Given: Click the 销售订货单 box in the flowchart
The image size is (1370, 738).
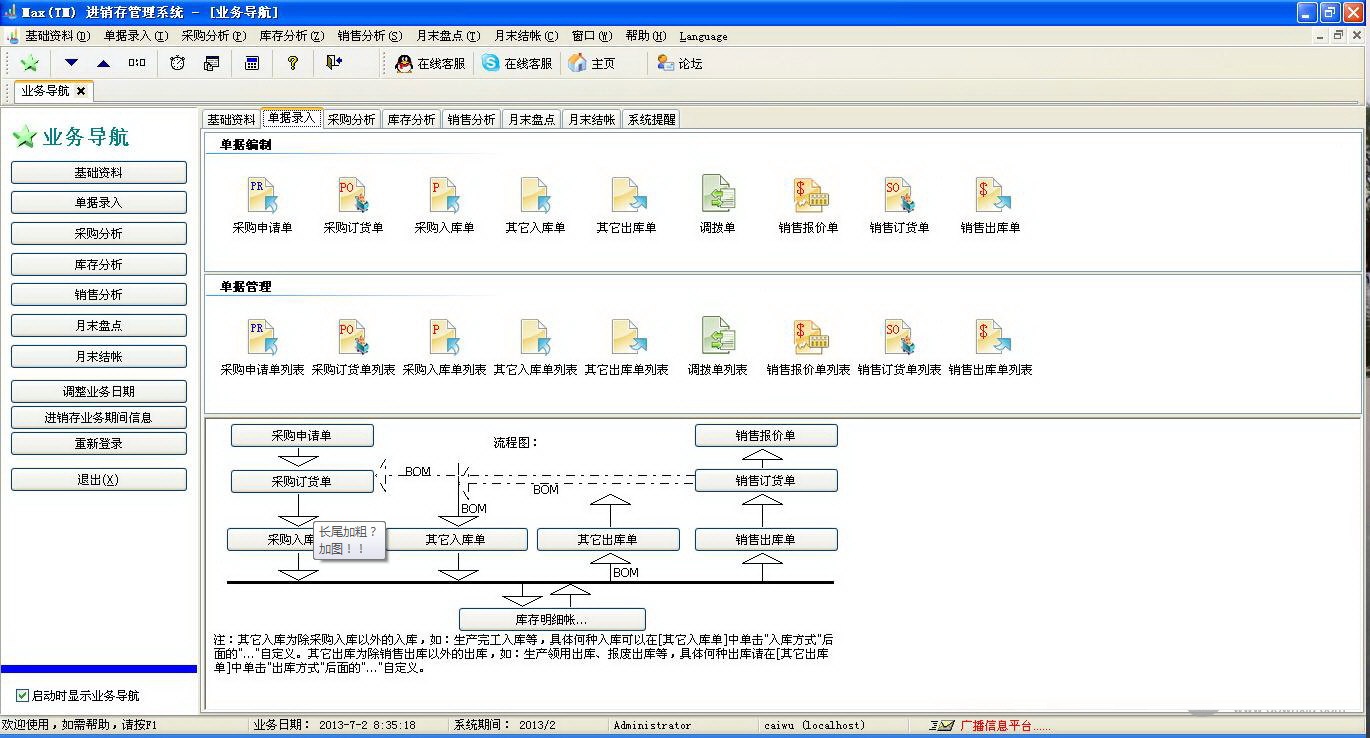Looking at the screenshot, I should pyautogui.click(x=766, y=481).
